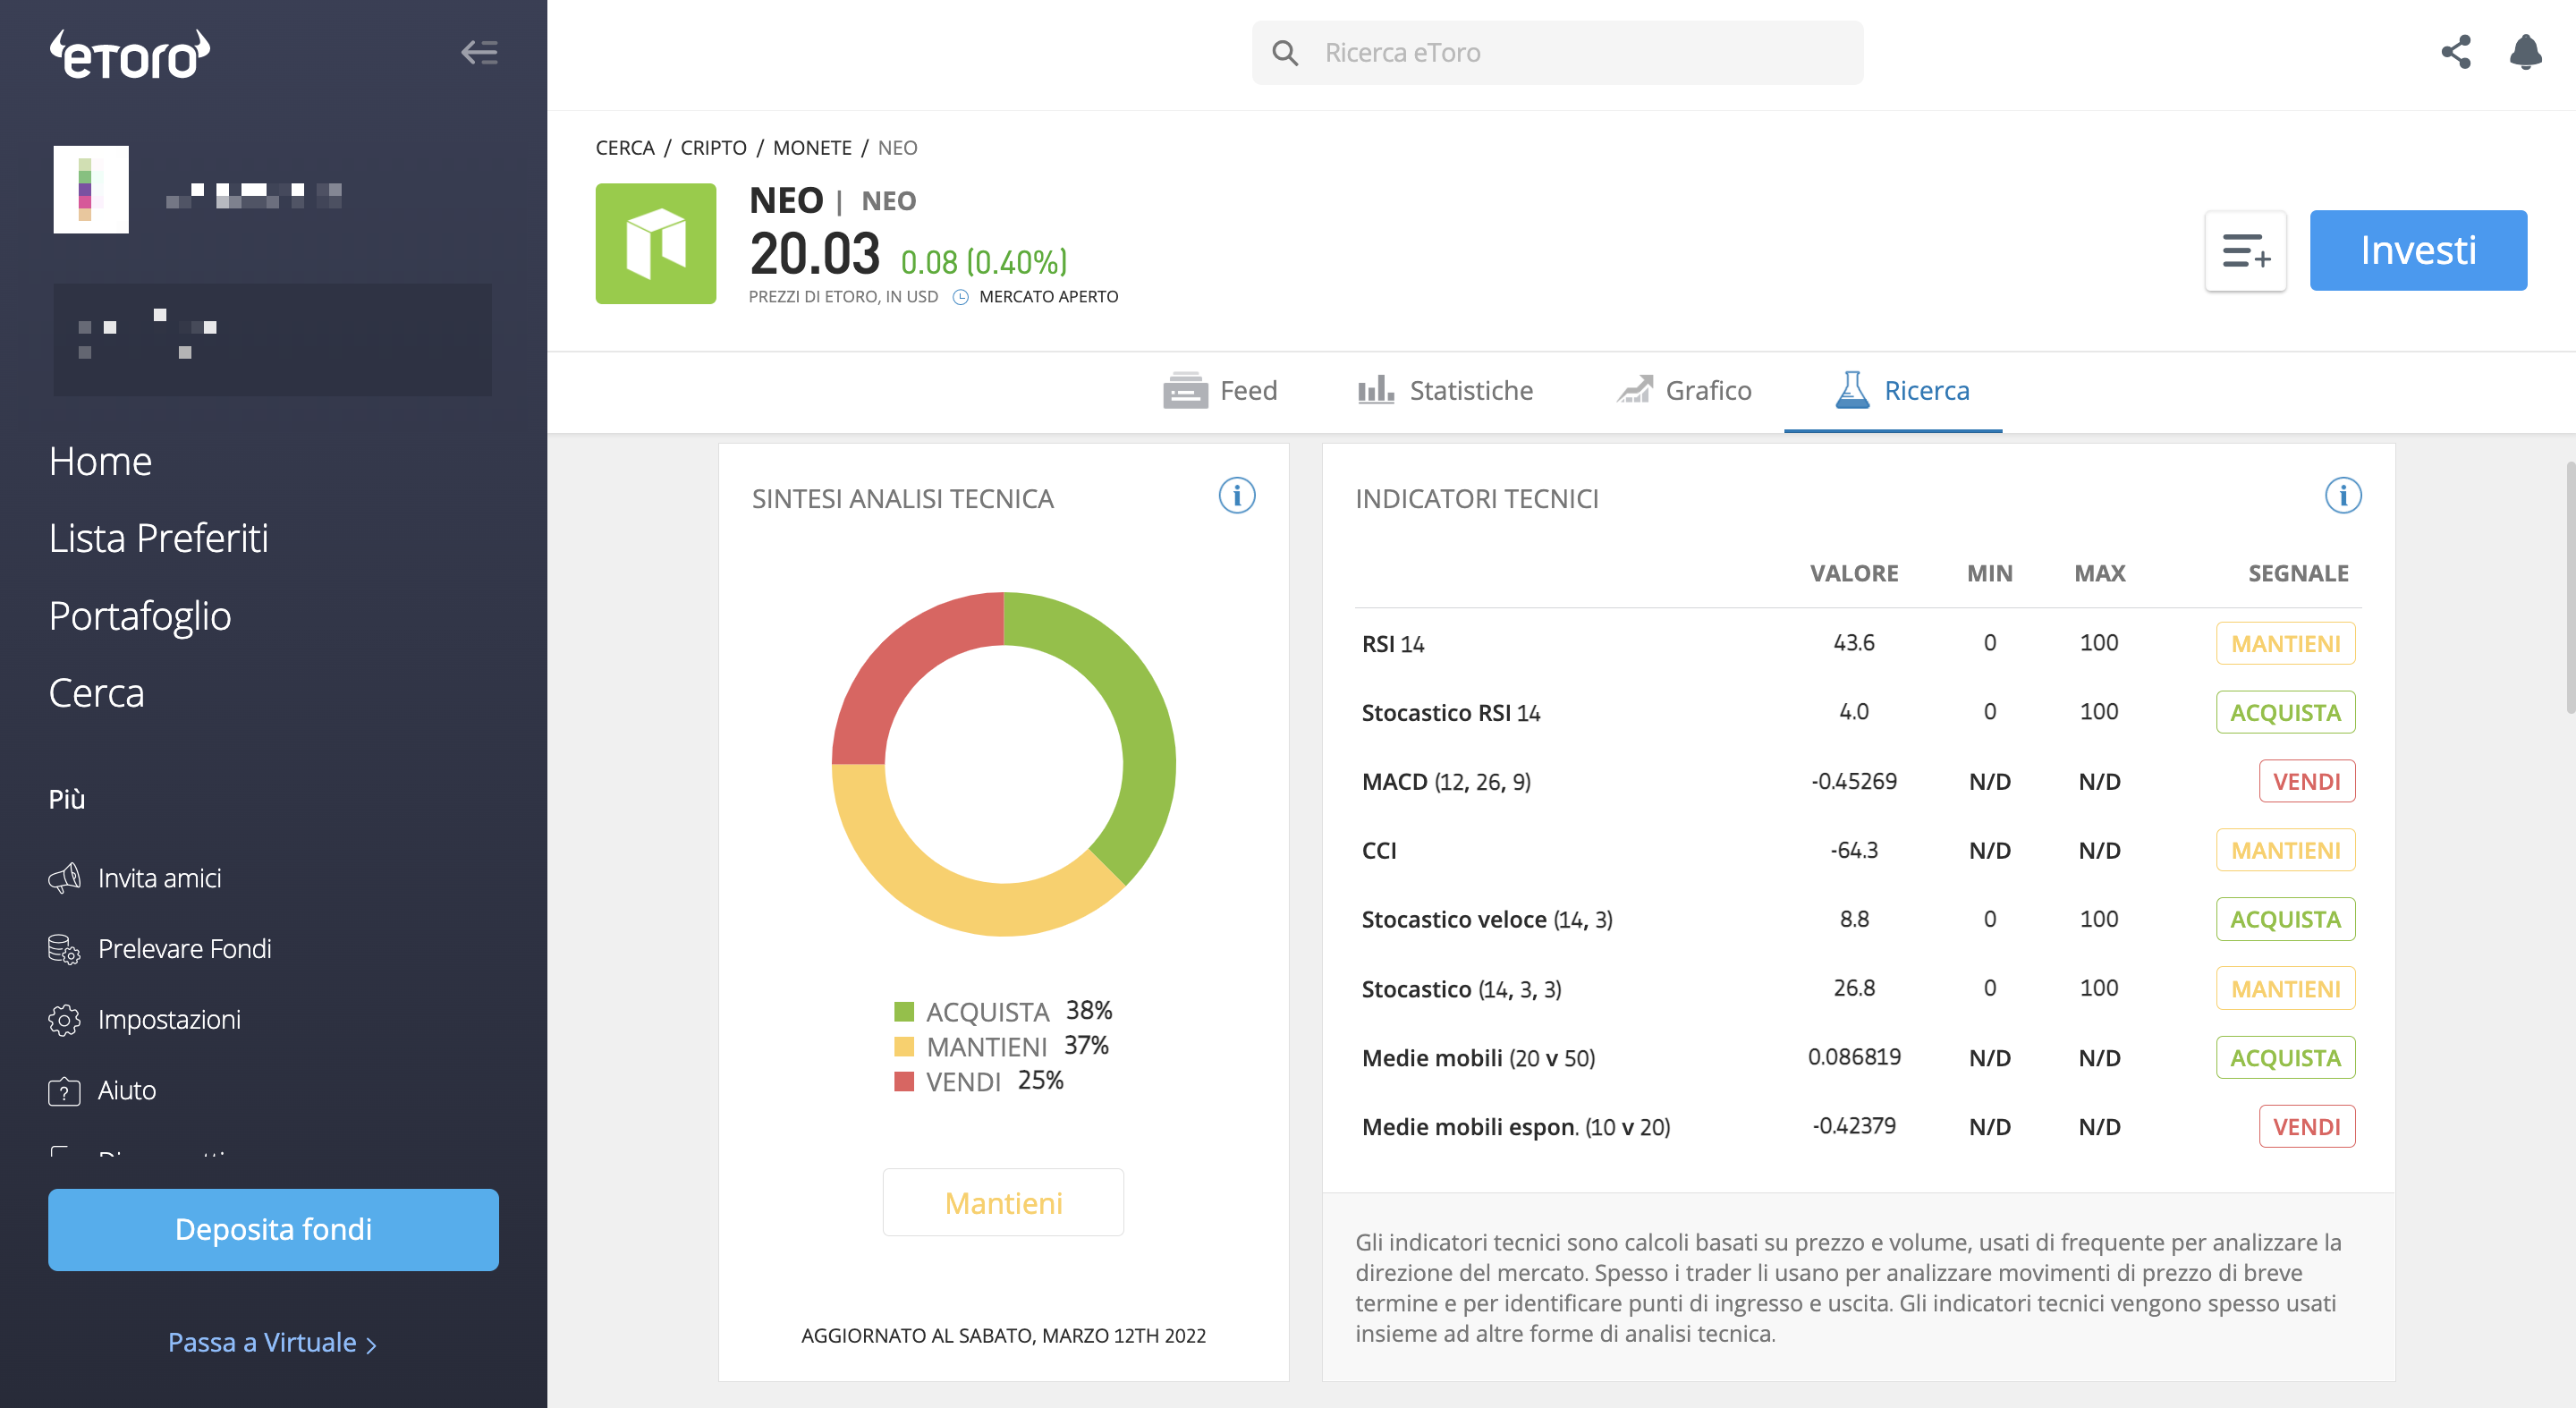The image size is (2576, 1408).
Task: Click the add-to-watchlist list icon button
Action: [2245, 250]
